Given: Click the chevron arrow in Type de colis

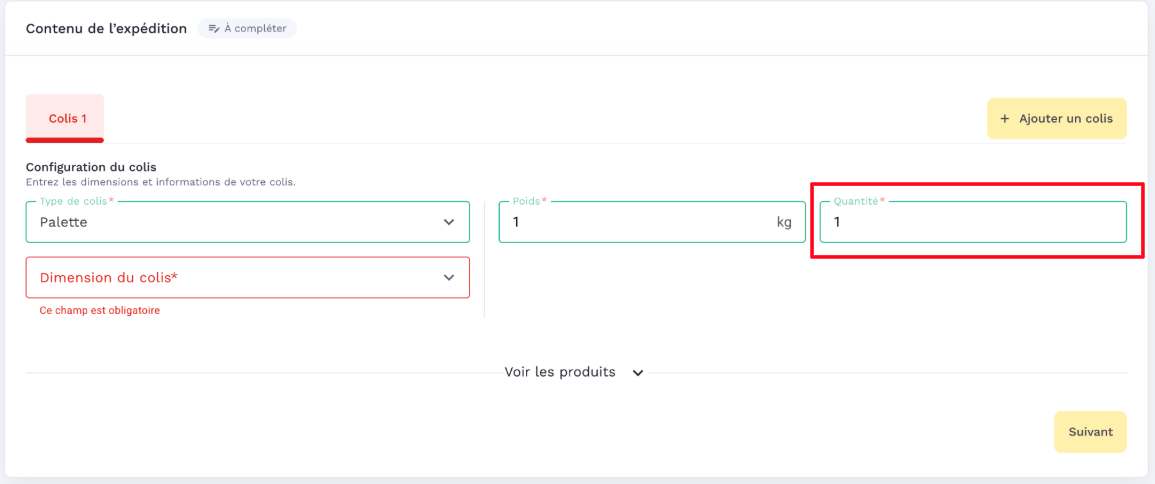Looking at the screenshot, I should (x=449, y=222).
